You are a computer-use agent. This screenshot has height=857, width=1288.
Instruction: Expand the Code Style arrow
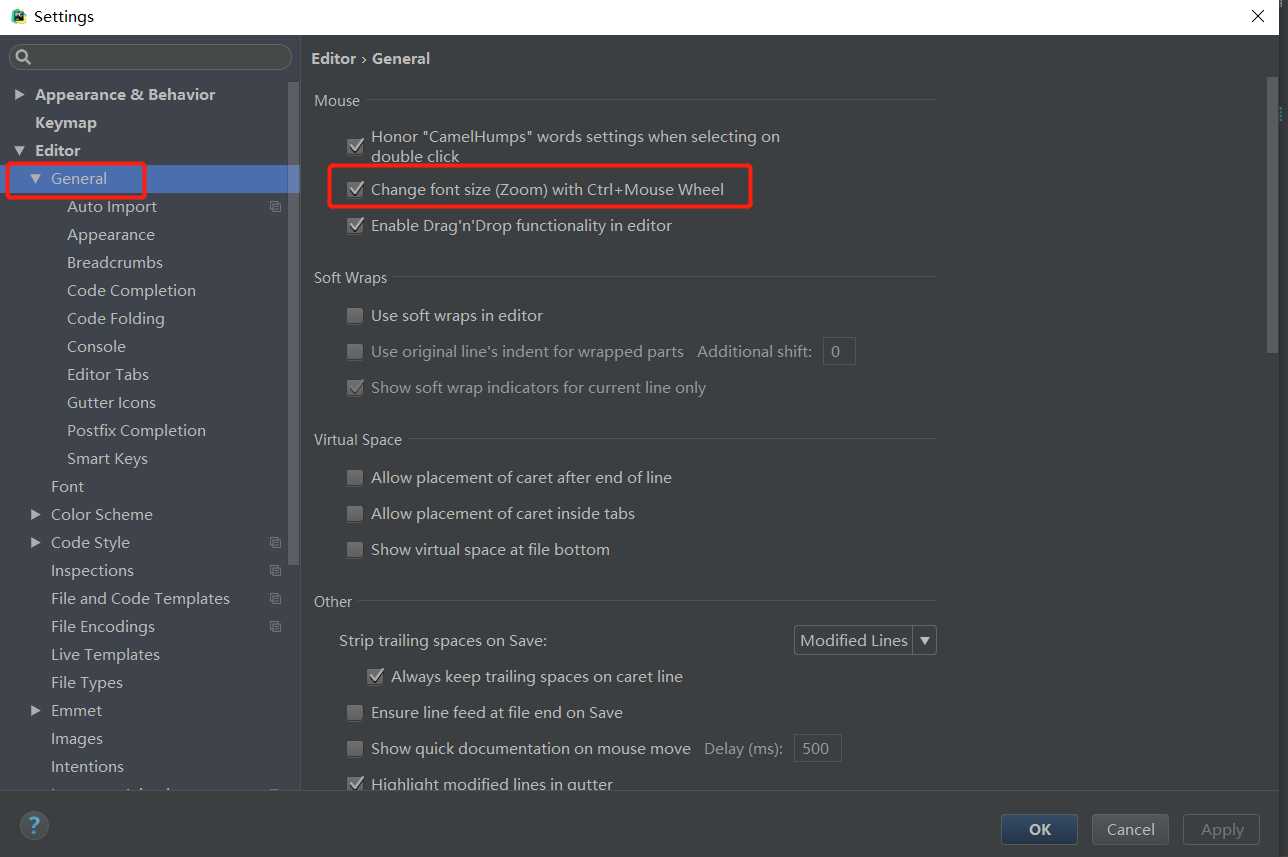click(35, 543)
